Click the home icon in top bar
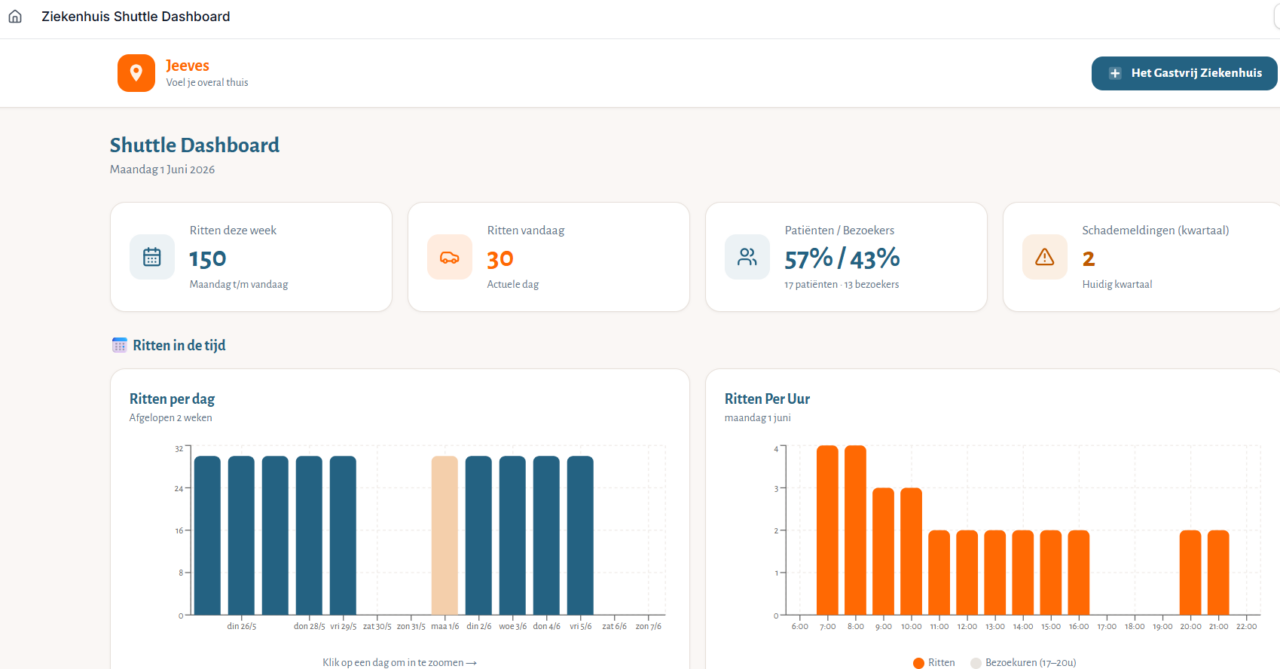This screenshot has height=669, width=1280. (15, 17)
